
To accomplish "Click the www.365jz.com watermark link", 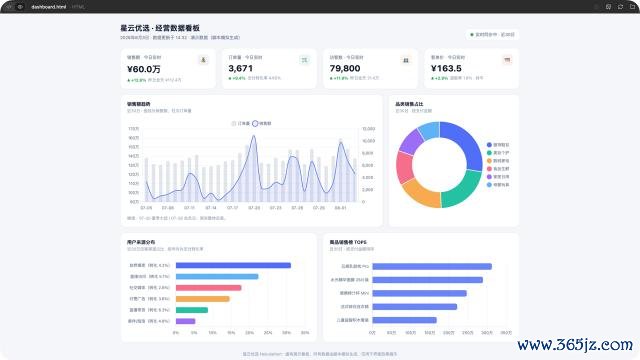I will point(575,345).
